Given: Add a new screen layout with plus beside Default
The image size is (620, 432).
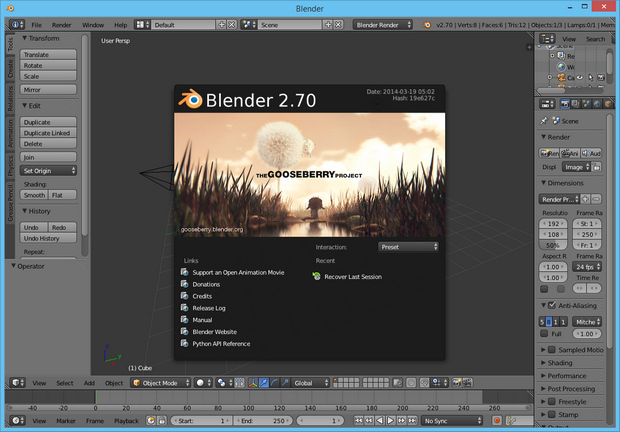Looking at the screenshot, I should click(x=221, y=25).
